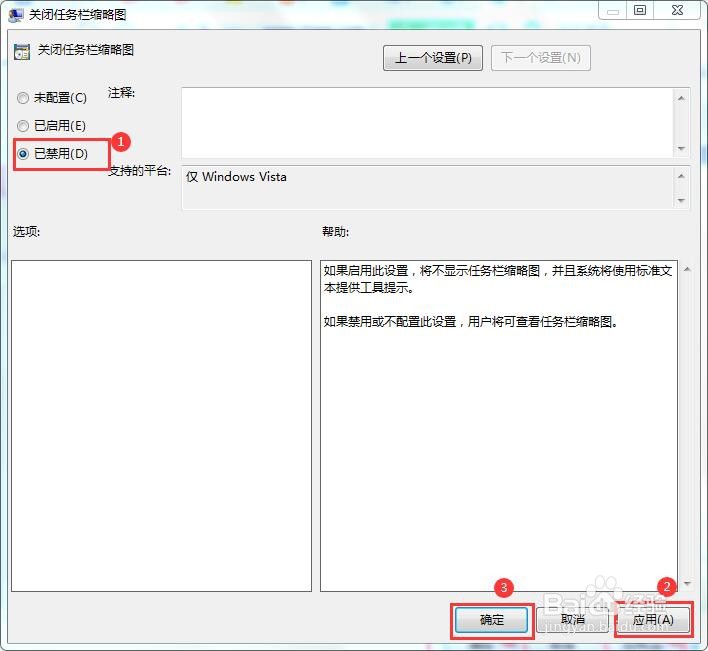Click the 取消 button
The height and width of the screenshot is (651, 708).
(x=572, y=620)
